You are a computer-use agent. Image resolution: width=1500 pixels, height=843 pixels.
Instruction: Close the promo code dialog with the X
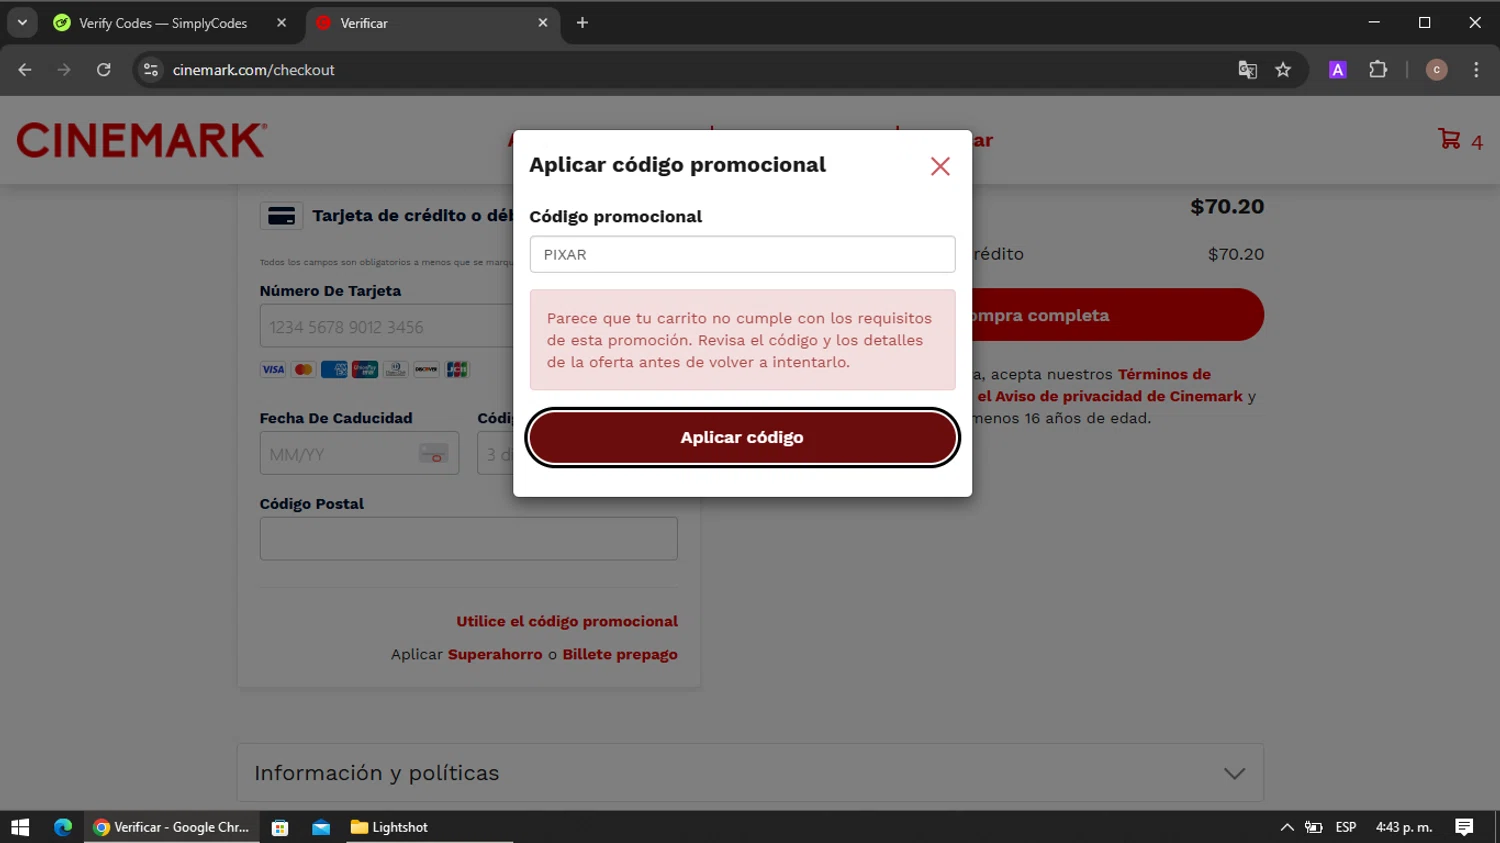coord(940,166)
